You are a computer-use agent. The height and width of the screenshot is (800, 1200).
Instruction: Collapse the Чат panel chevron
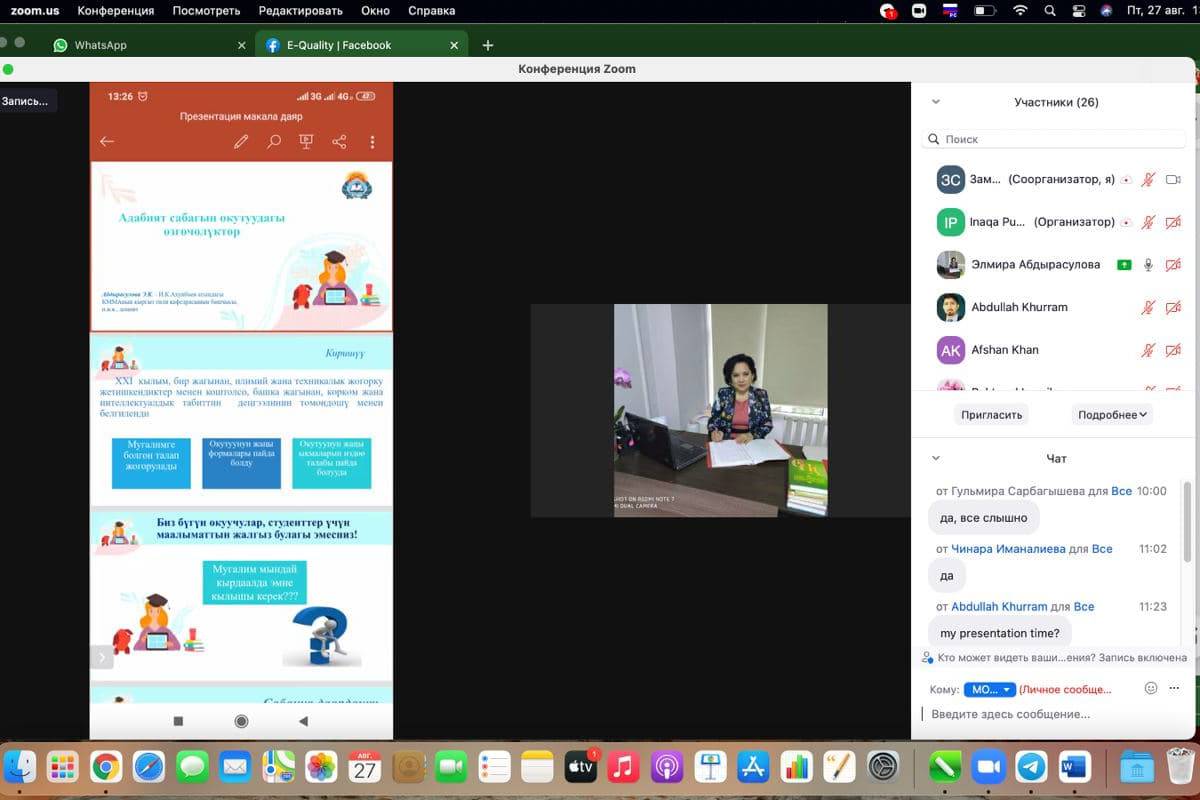point(936,458)
